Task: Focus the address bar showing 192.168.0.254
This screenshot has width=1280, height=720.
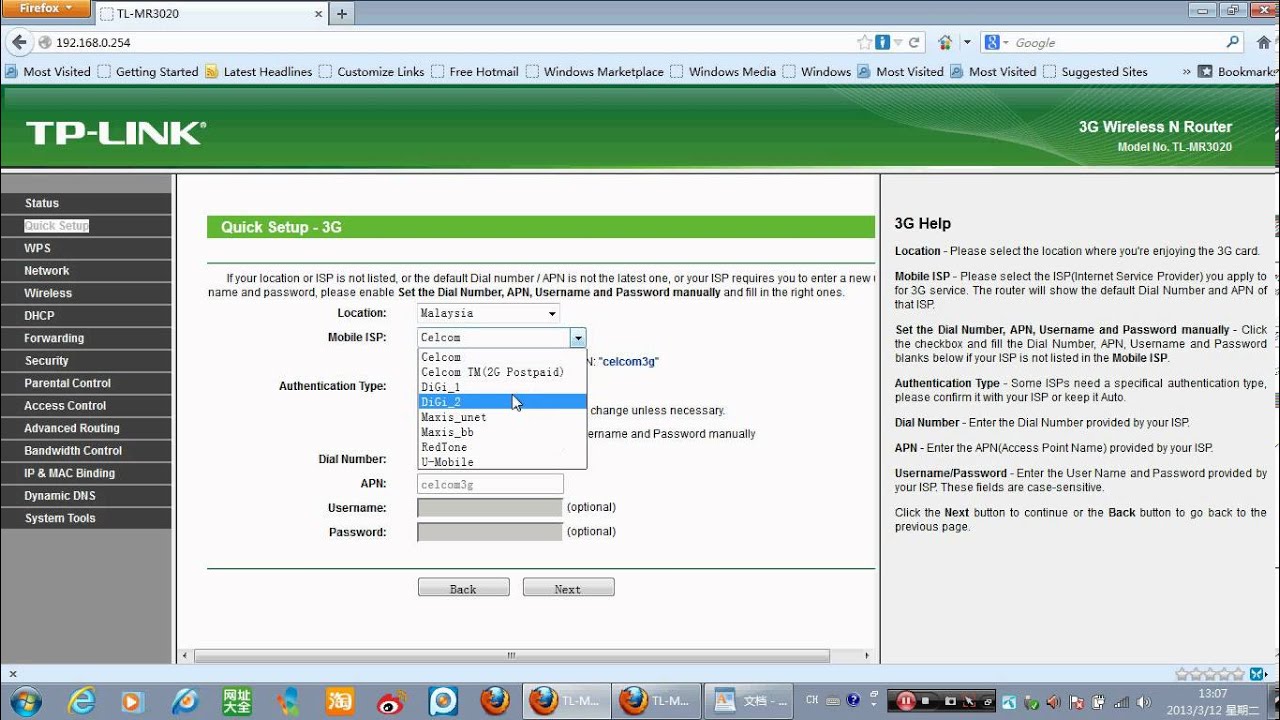Action: (x=445, y=43)
